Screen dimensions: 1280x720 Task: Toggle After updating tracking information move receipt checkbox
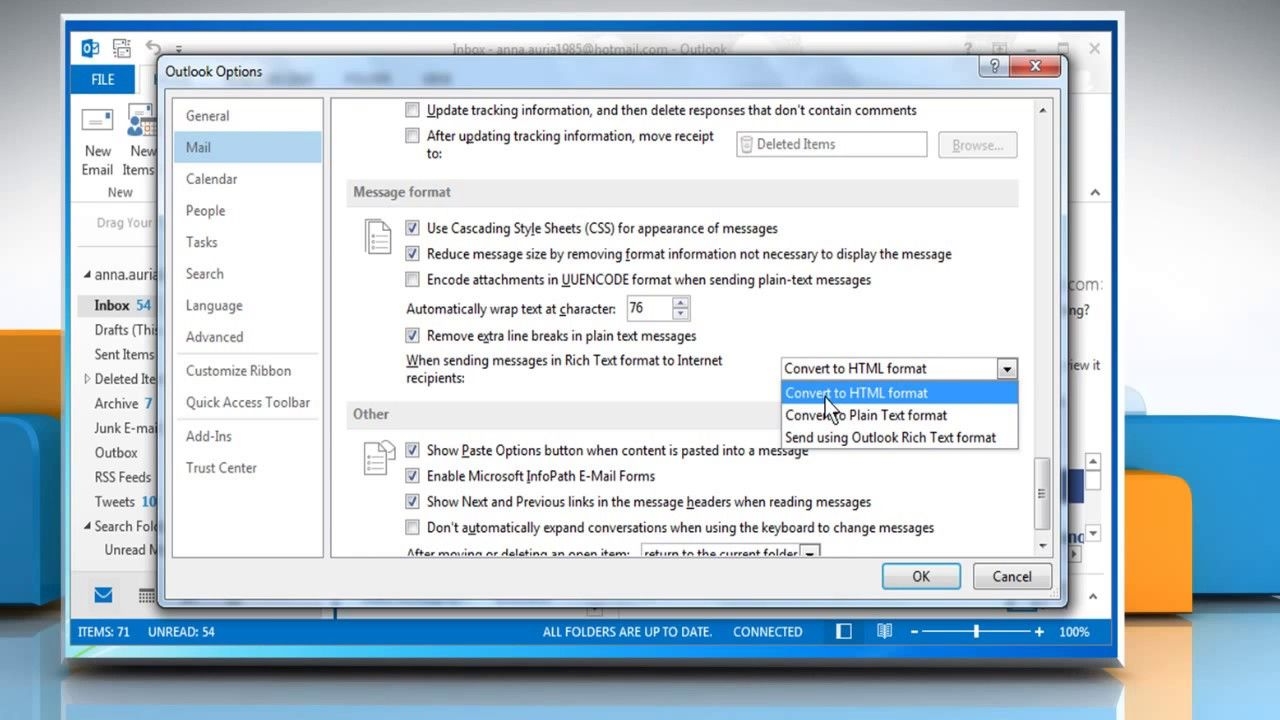(x=412, y=136)
